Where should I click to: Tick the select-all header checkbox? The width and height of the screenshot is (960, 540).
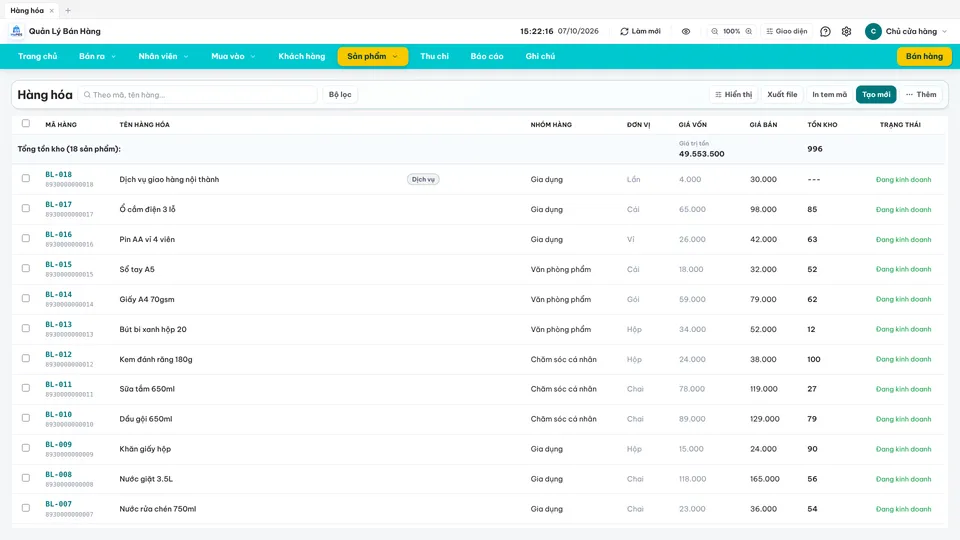click(x=26, y=124)
